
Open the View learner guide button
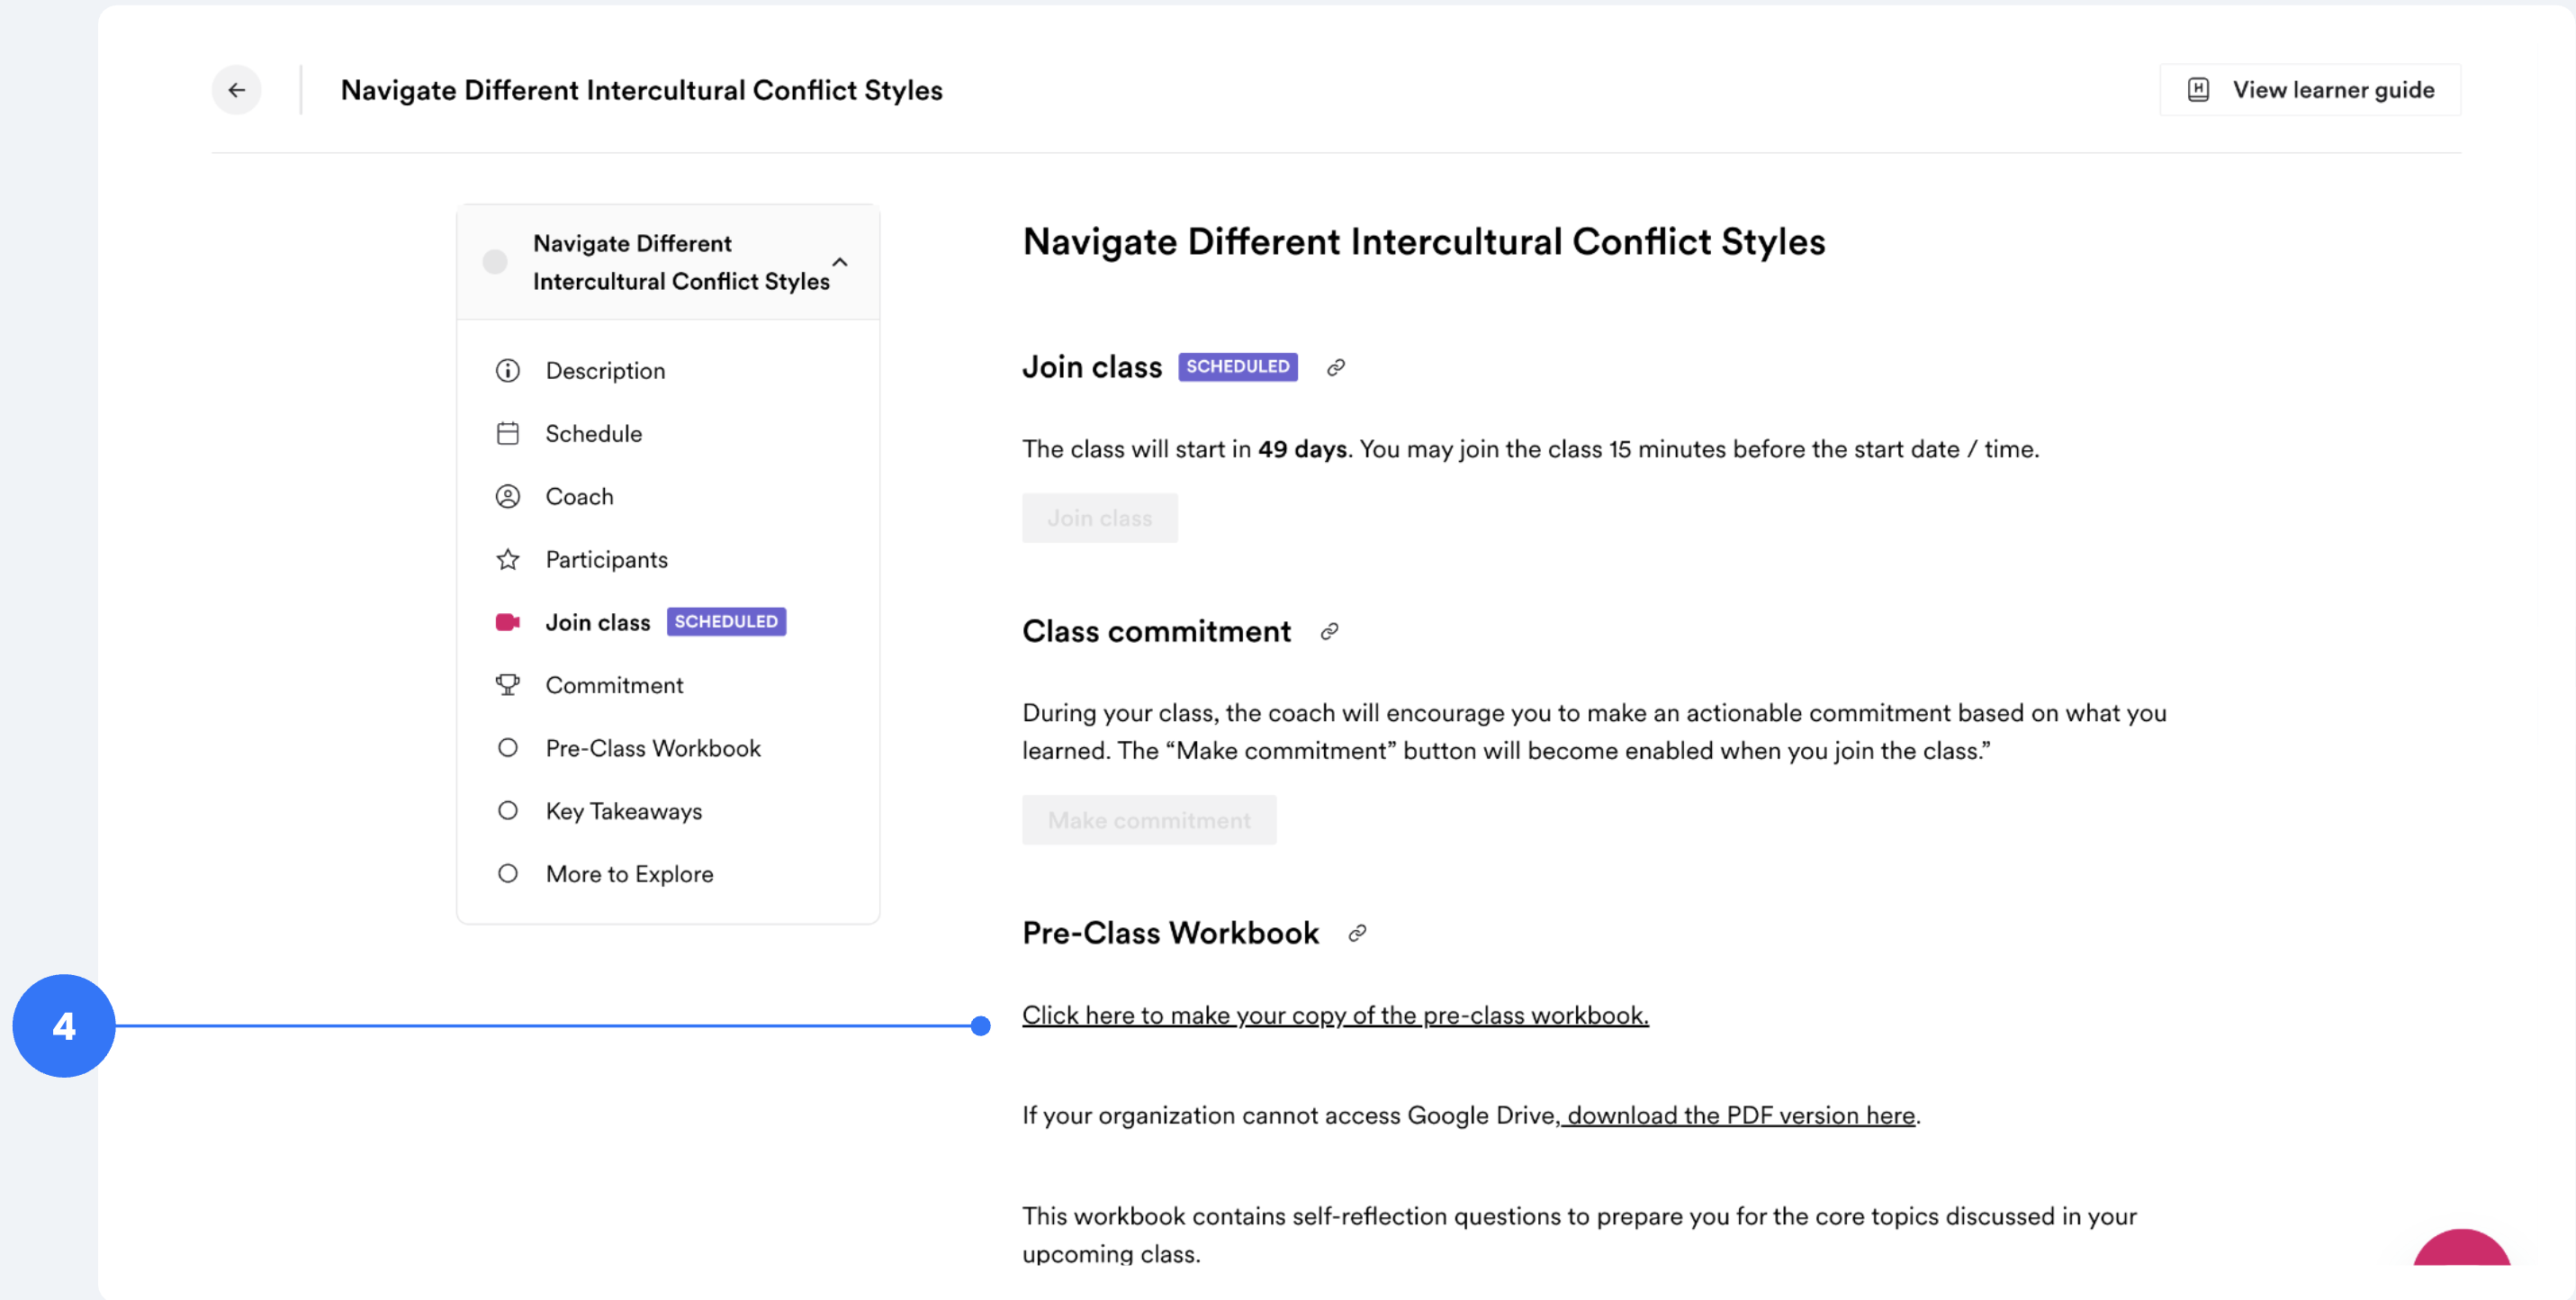point(2310,90)
